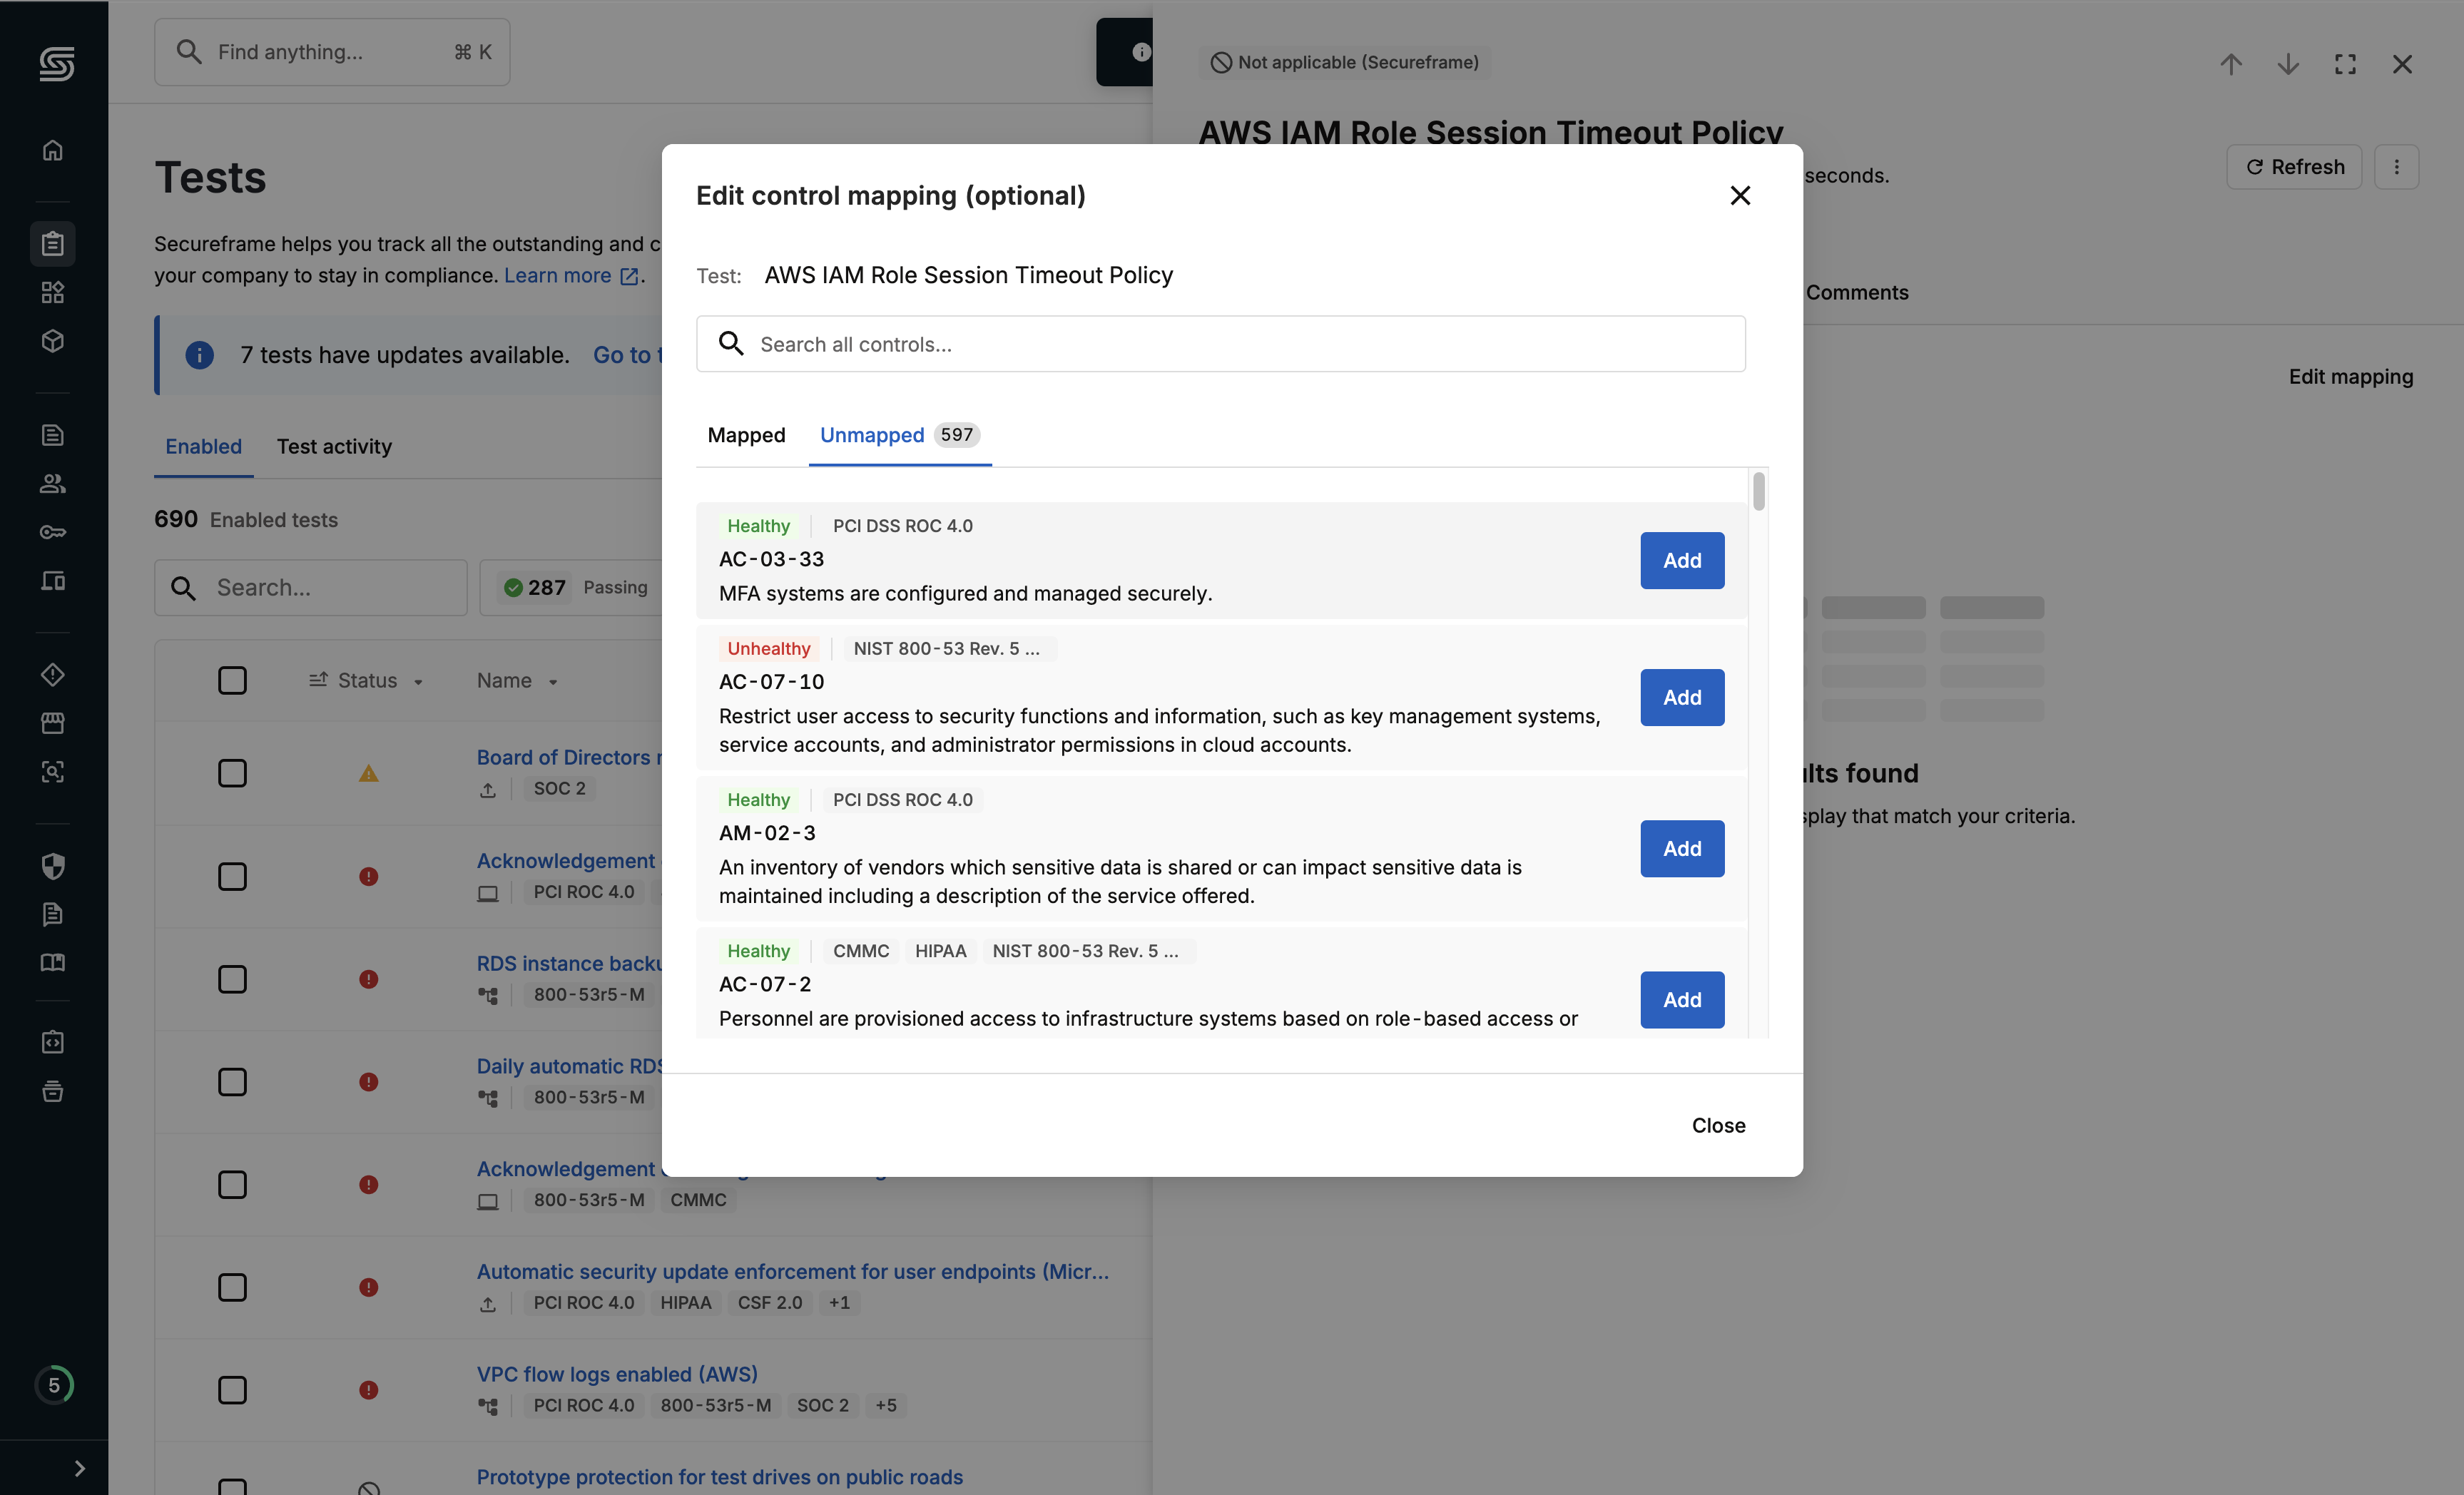The image size is (2464, 1495).
Task: Open the scan-person sidebar icon
Action: [53, 772]
